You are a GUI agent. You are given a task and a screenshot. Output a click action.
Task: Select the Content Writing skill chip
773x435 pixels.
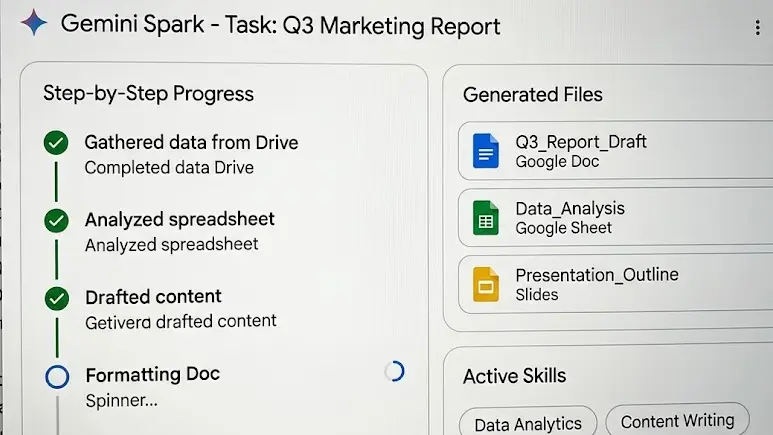[677, 421]
